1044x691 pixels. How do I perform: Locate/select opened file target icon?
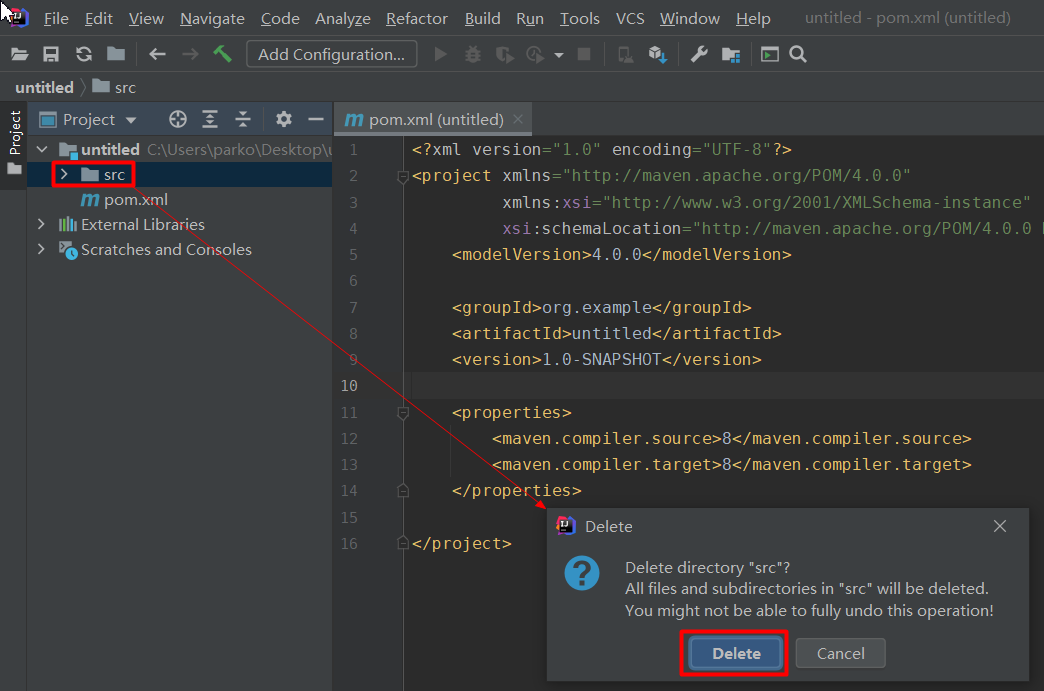pos(178,119)
